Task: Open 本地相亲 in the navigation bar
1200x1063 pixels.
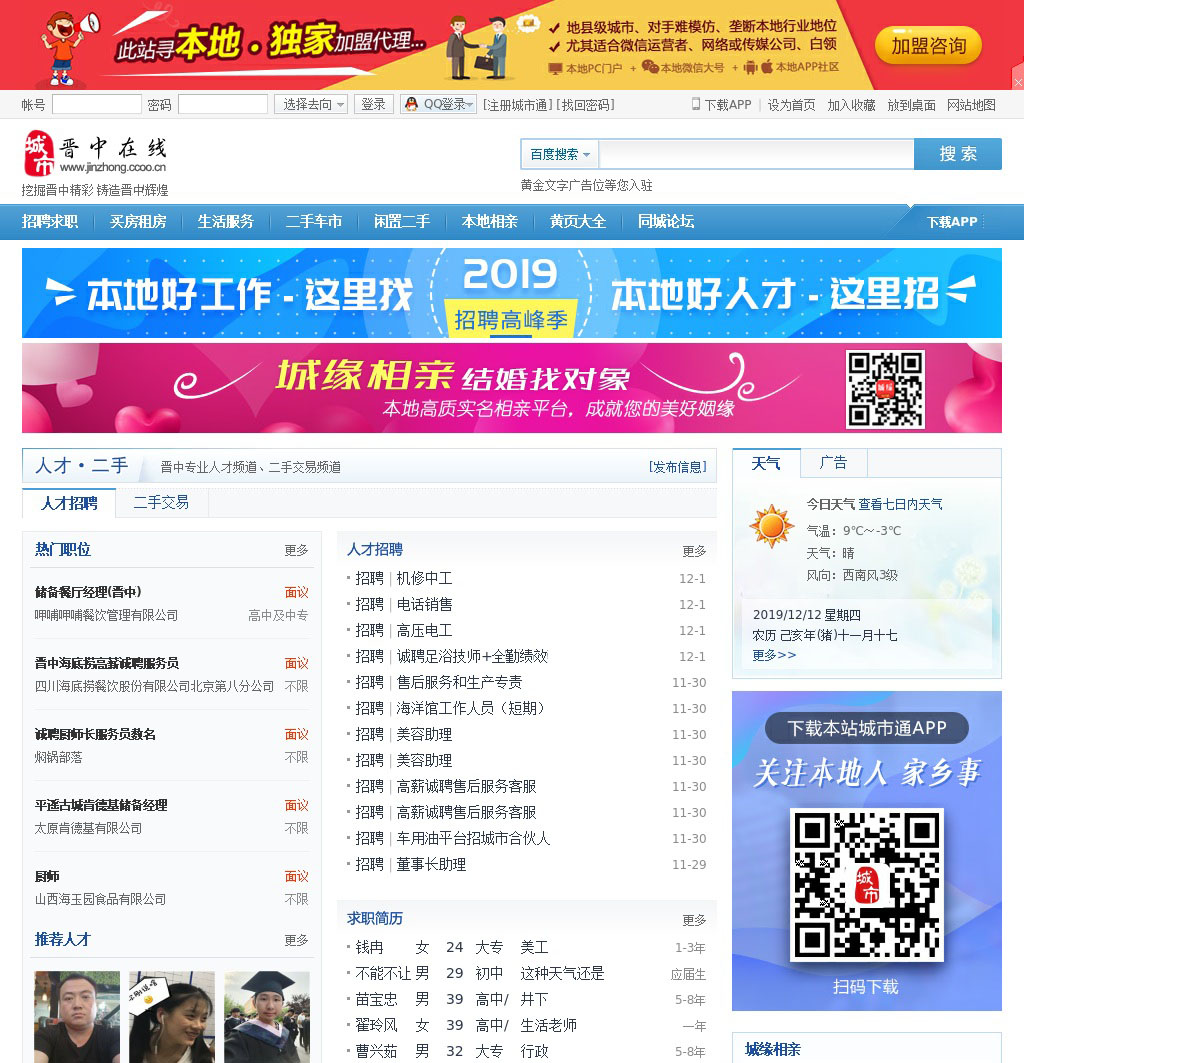Action: click(x=490, y=222)
